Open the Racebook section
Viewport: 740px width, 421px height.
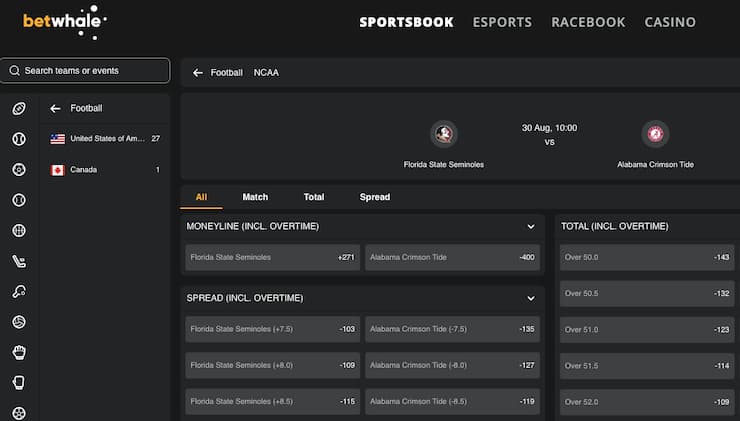[588, 22]
